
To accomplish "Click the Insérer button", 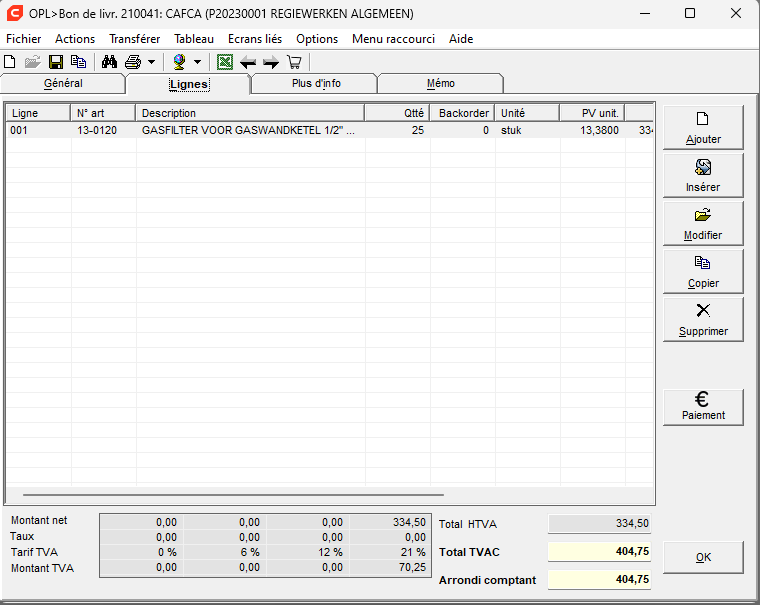I will click(x=703, y=176).
